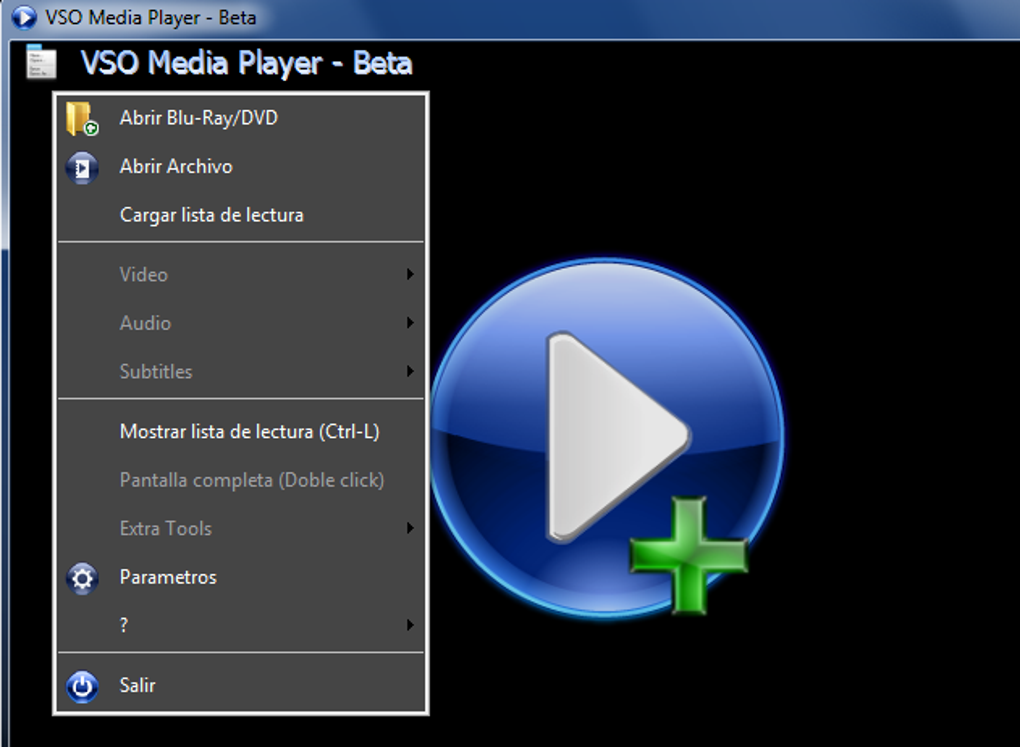This screenshot has width=1020, height=747.
Task: Expand the arrow next to Audio
Action: pos(410,323)
